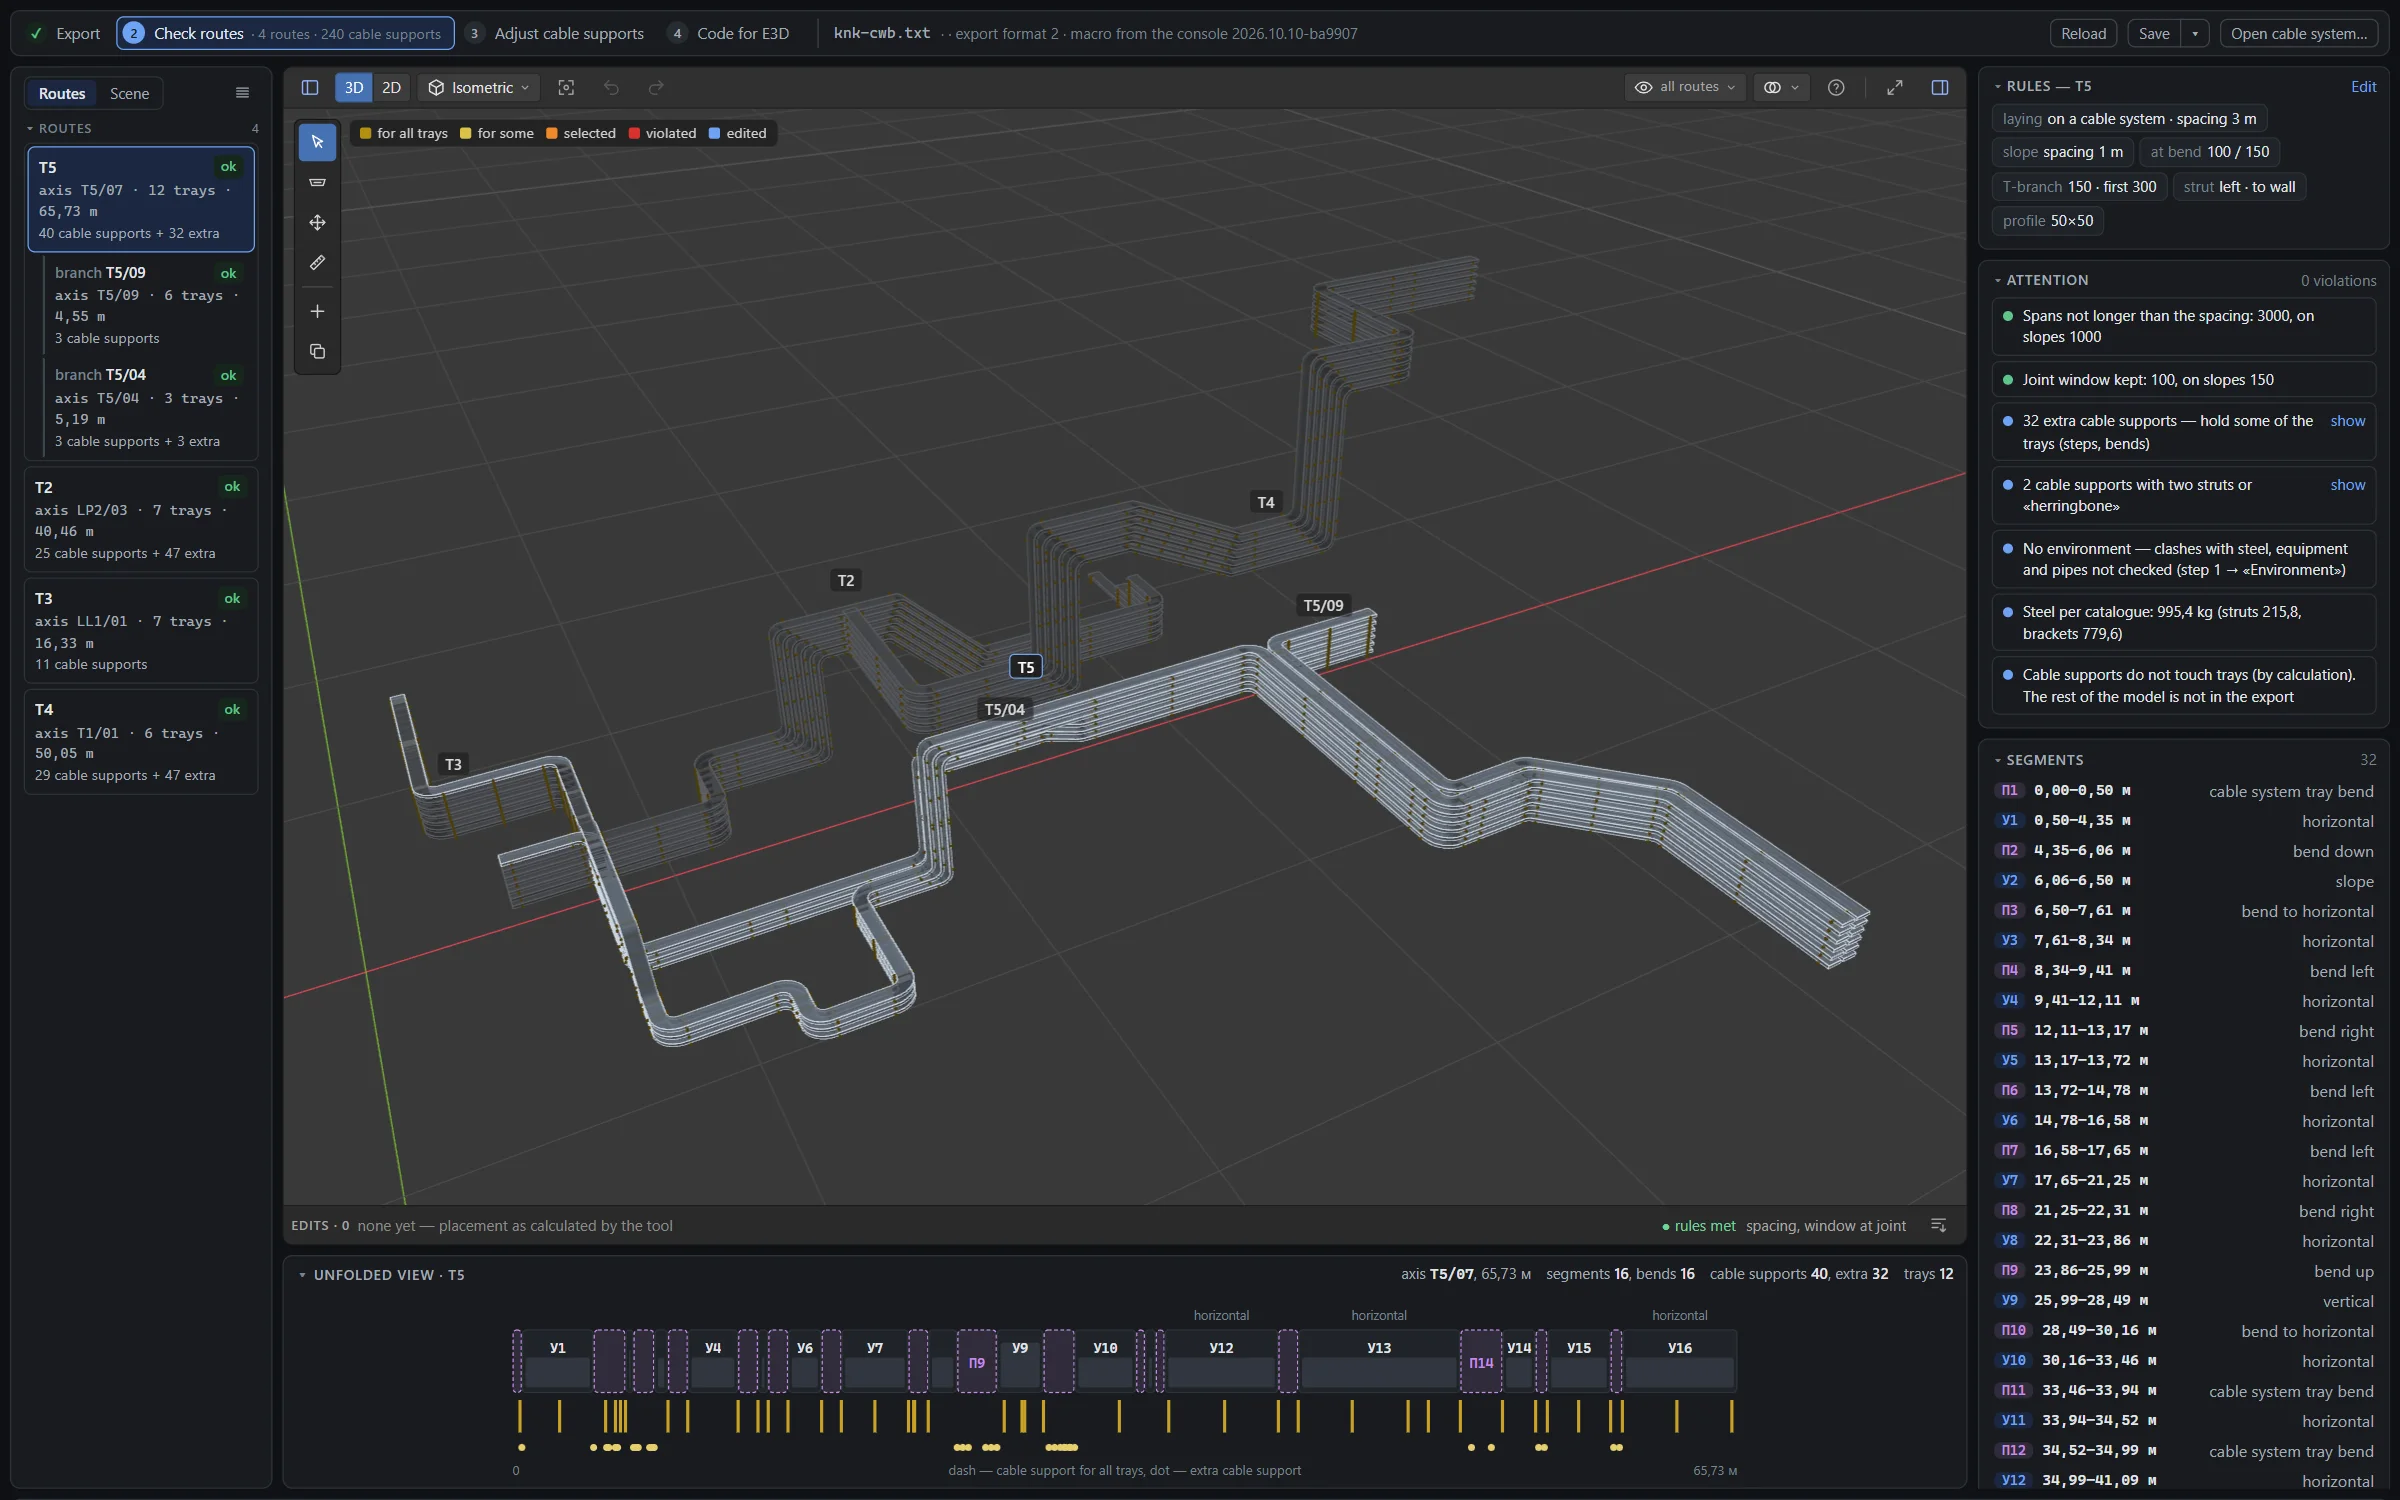Toggle the 'violated' legend item
The height and width of the screenshot is (1500, 2400).
[x=662, y=133]
